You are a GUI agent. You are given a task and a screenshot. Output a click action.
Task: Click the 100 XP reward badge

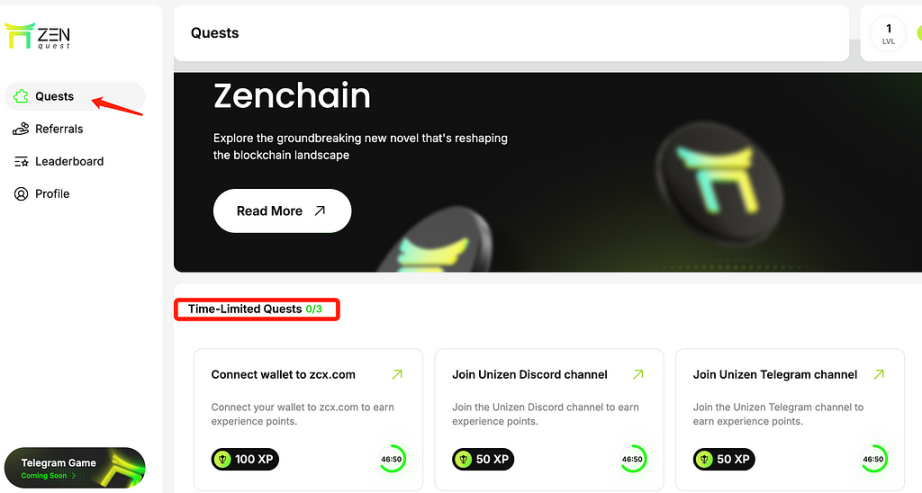tap(245, 459)
